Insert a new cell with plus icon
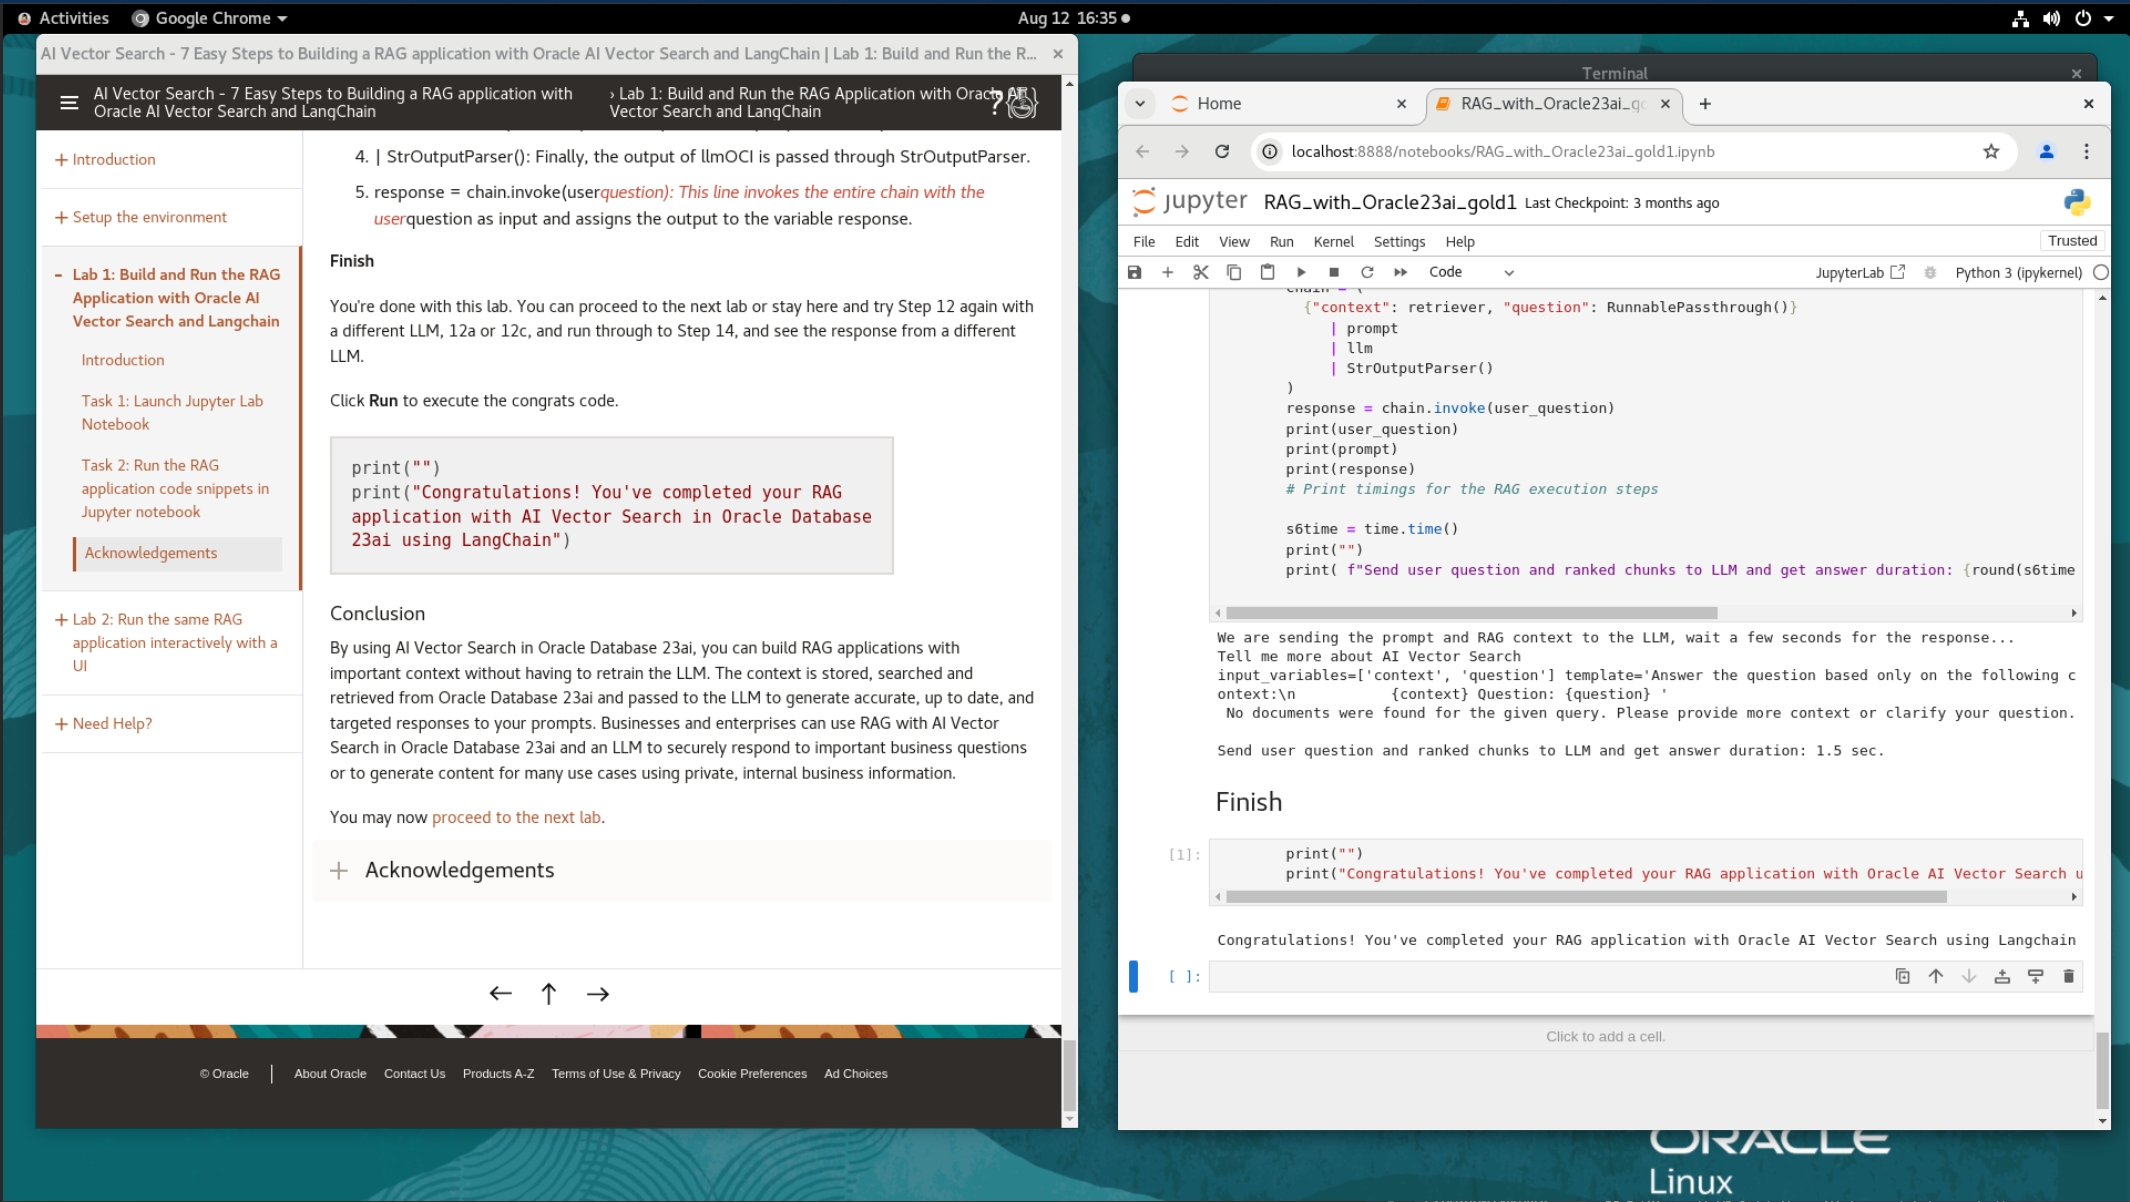Viewport: 2130px width, 1202px height. point(1167,272)
